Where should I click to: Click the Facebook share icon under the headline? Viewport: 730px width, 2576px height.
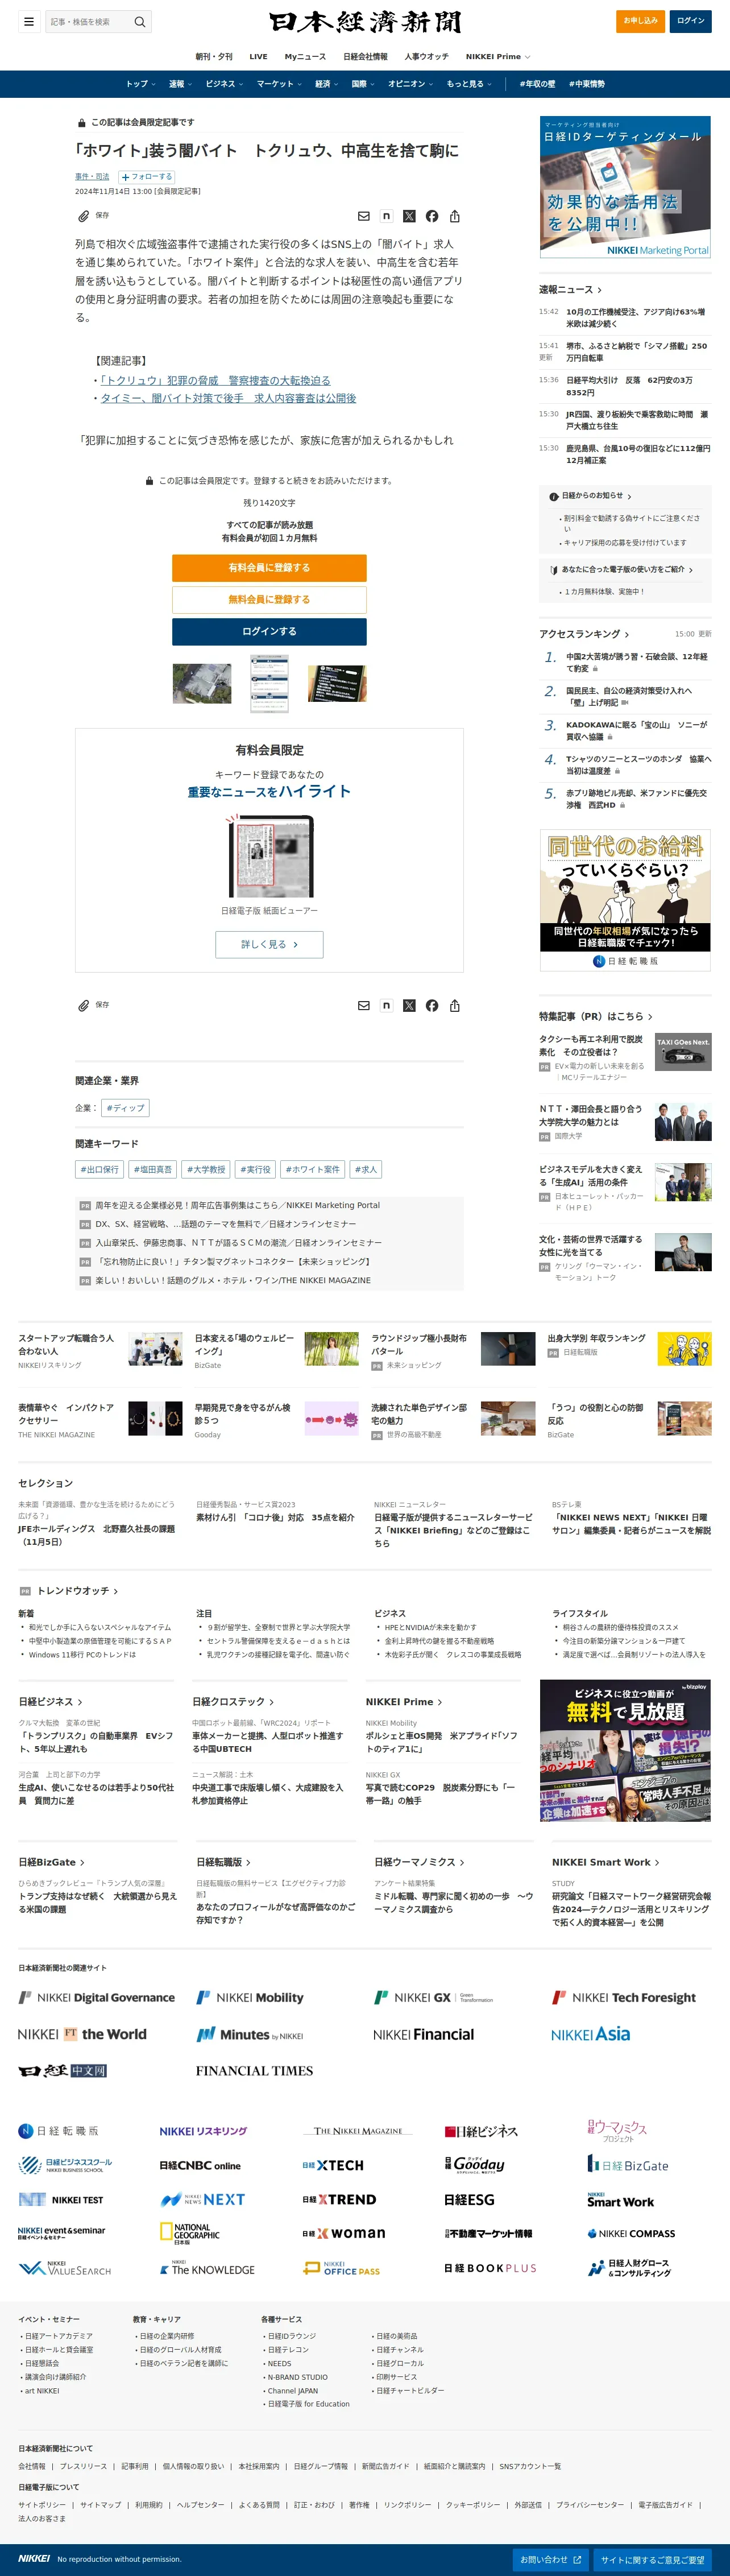tap(432, 216)
